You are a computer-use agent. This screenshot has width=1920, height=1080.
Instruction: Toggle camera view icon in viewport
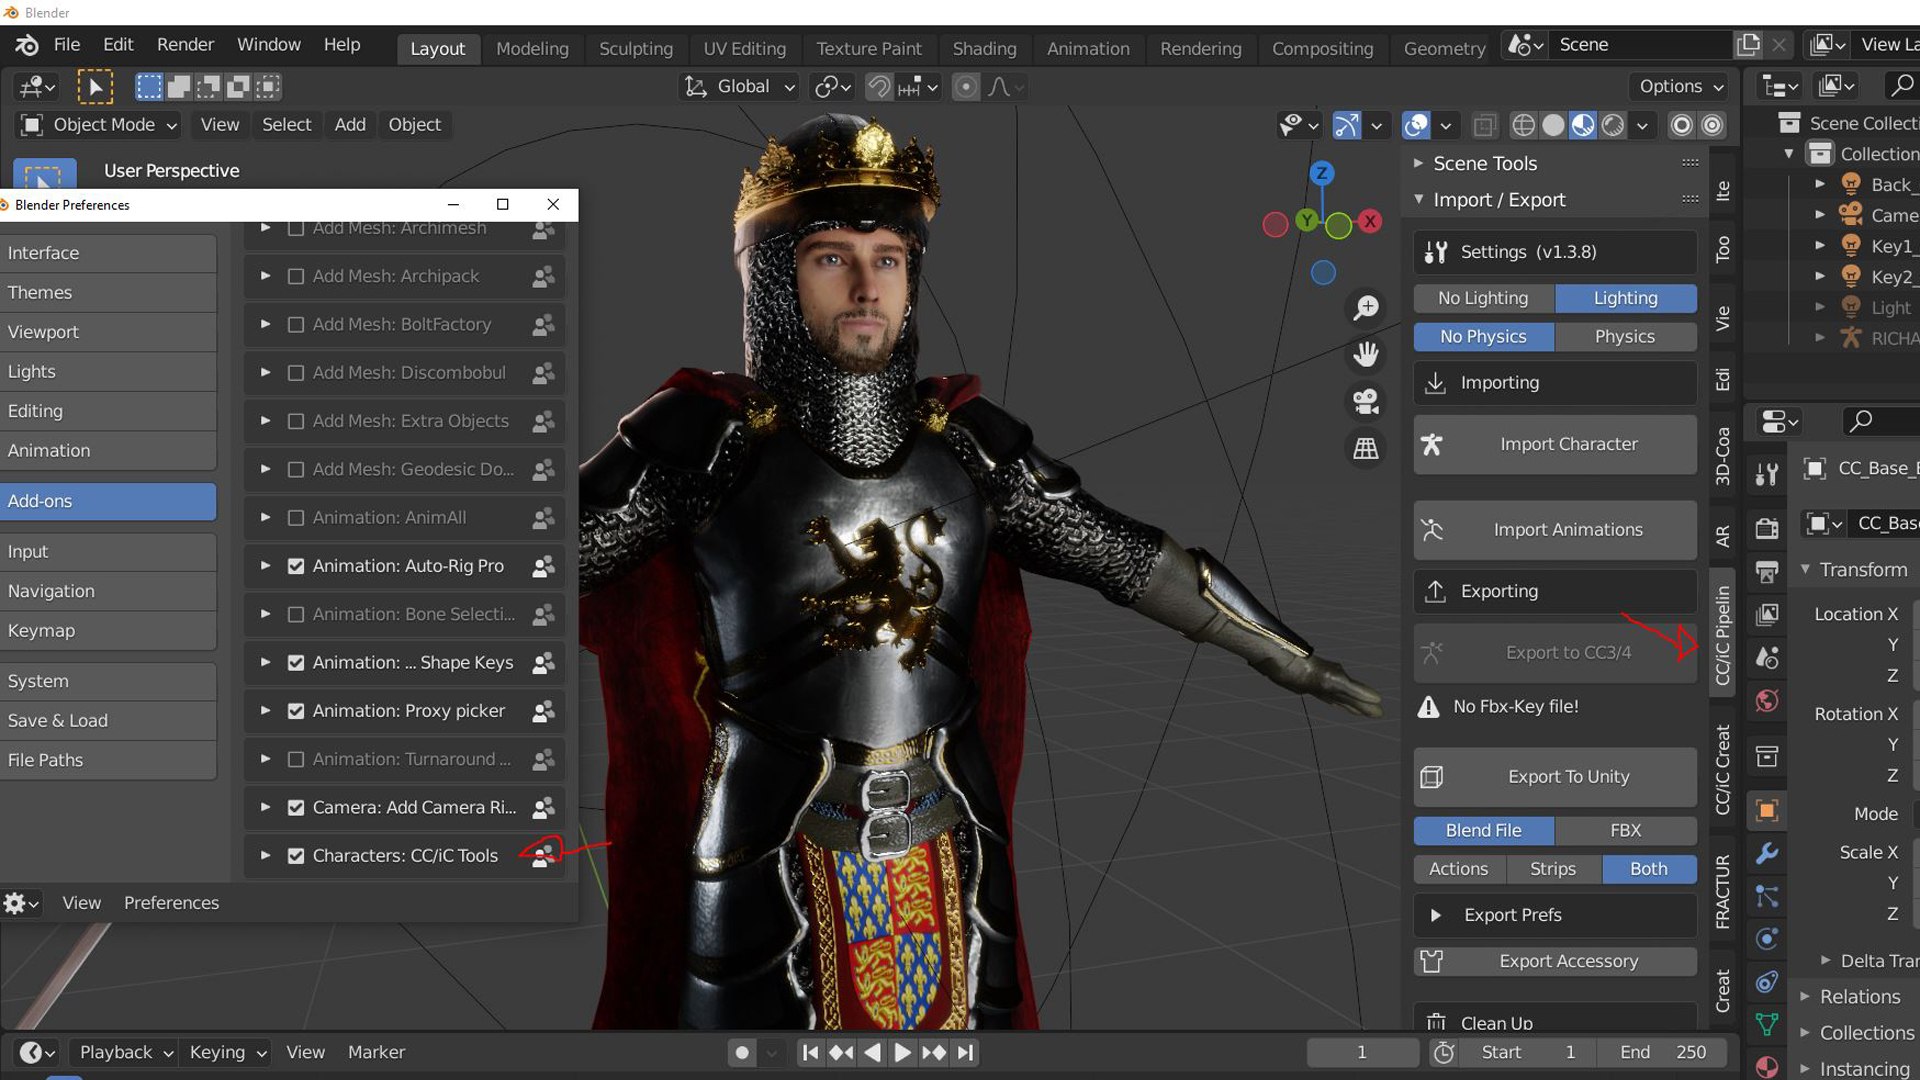point(1366,401)
